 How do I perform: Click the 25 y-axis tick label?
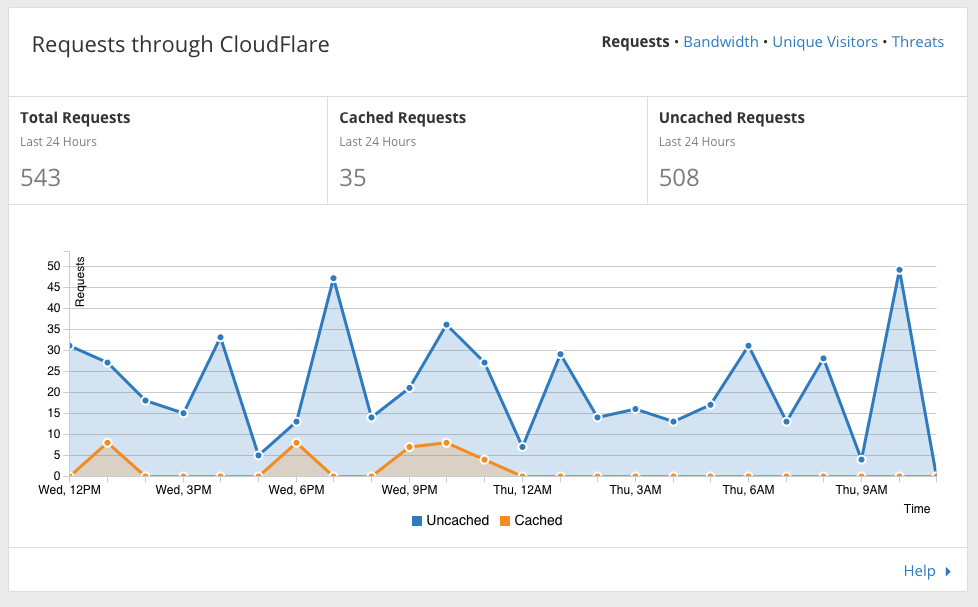pyautogui.click(x=54, y=371)
